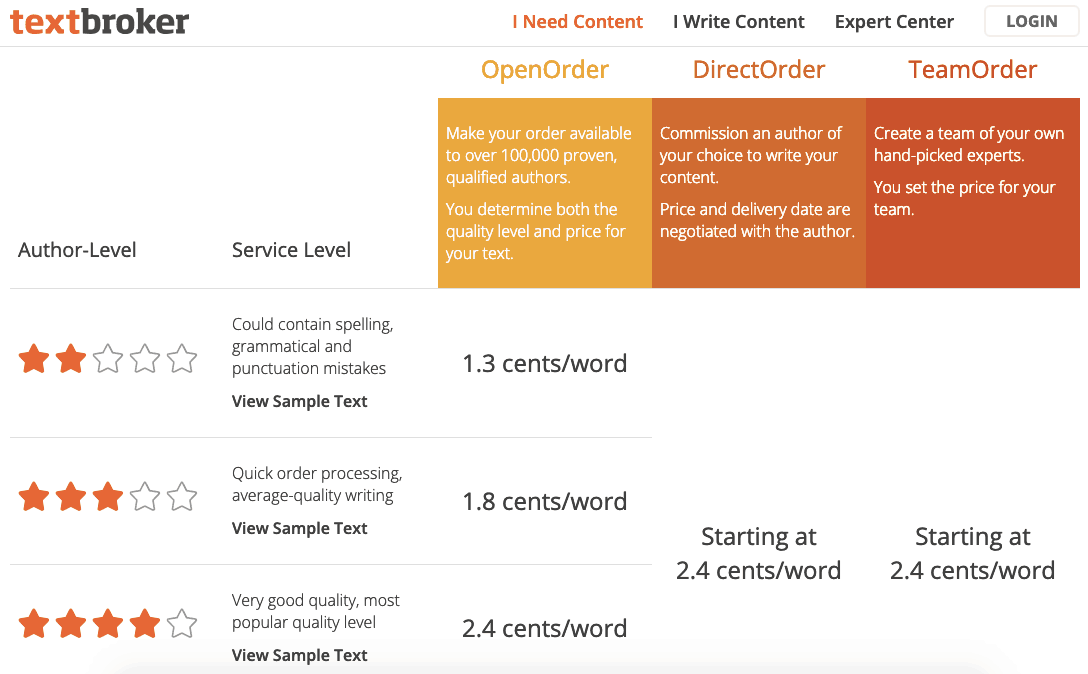Screen dimensions: 1088x674
Task: Go to the Expert Center
Action: (x=894, y=22)
